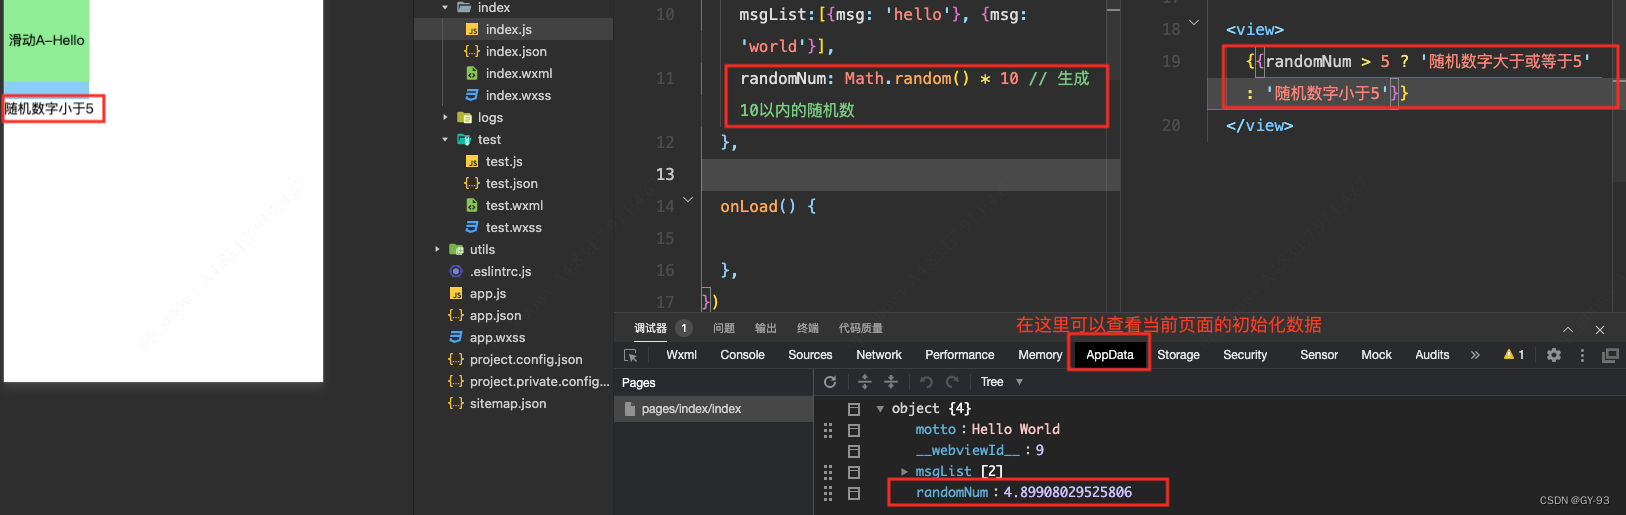
Task: Click the drag handle beside motto row
Action: coord(828,430)
